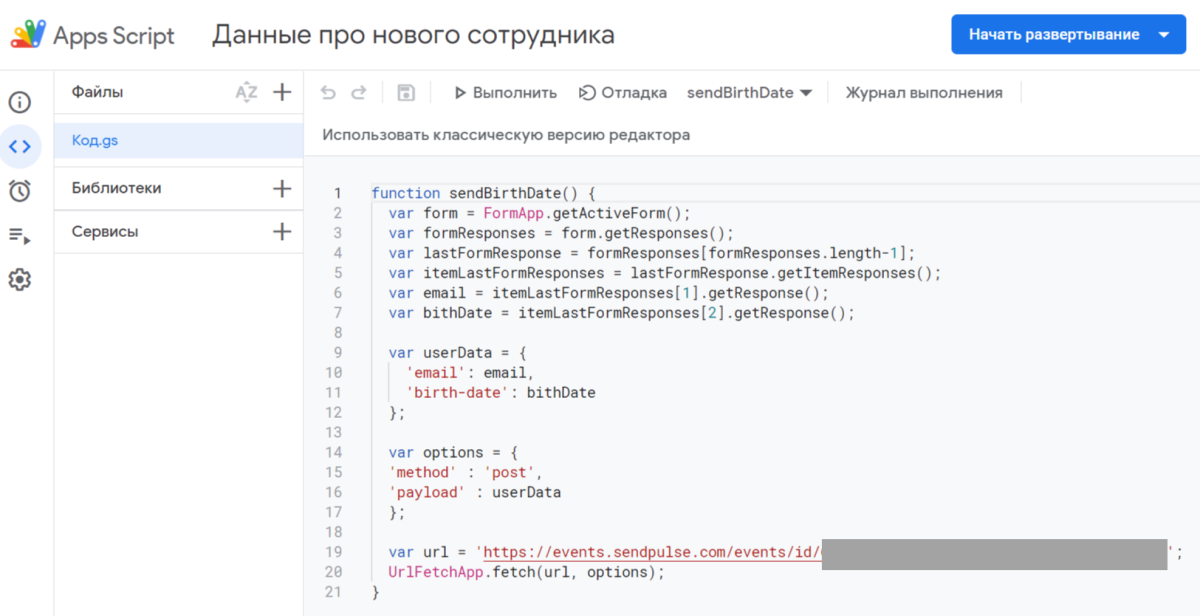
Task: Click Использовать классическую версию редактора link
Action: pos(506,135)
